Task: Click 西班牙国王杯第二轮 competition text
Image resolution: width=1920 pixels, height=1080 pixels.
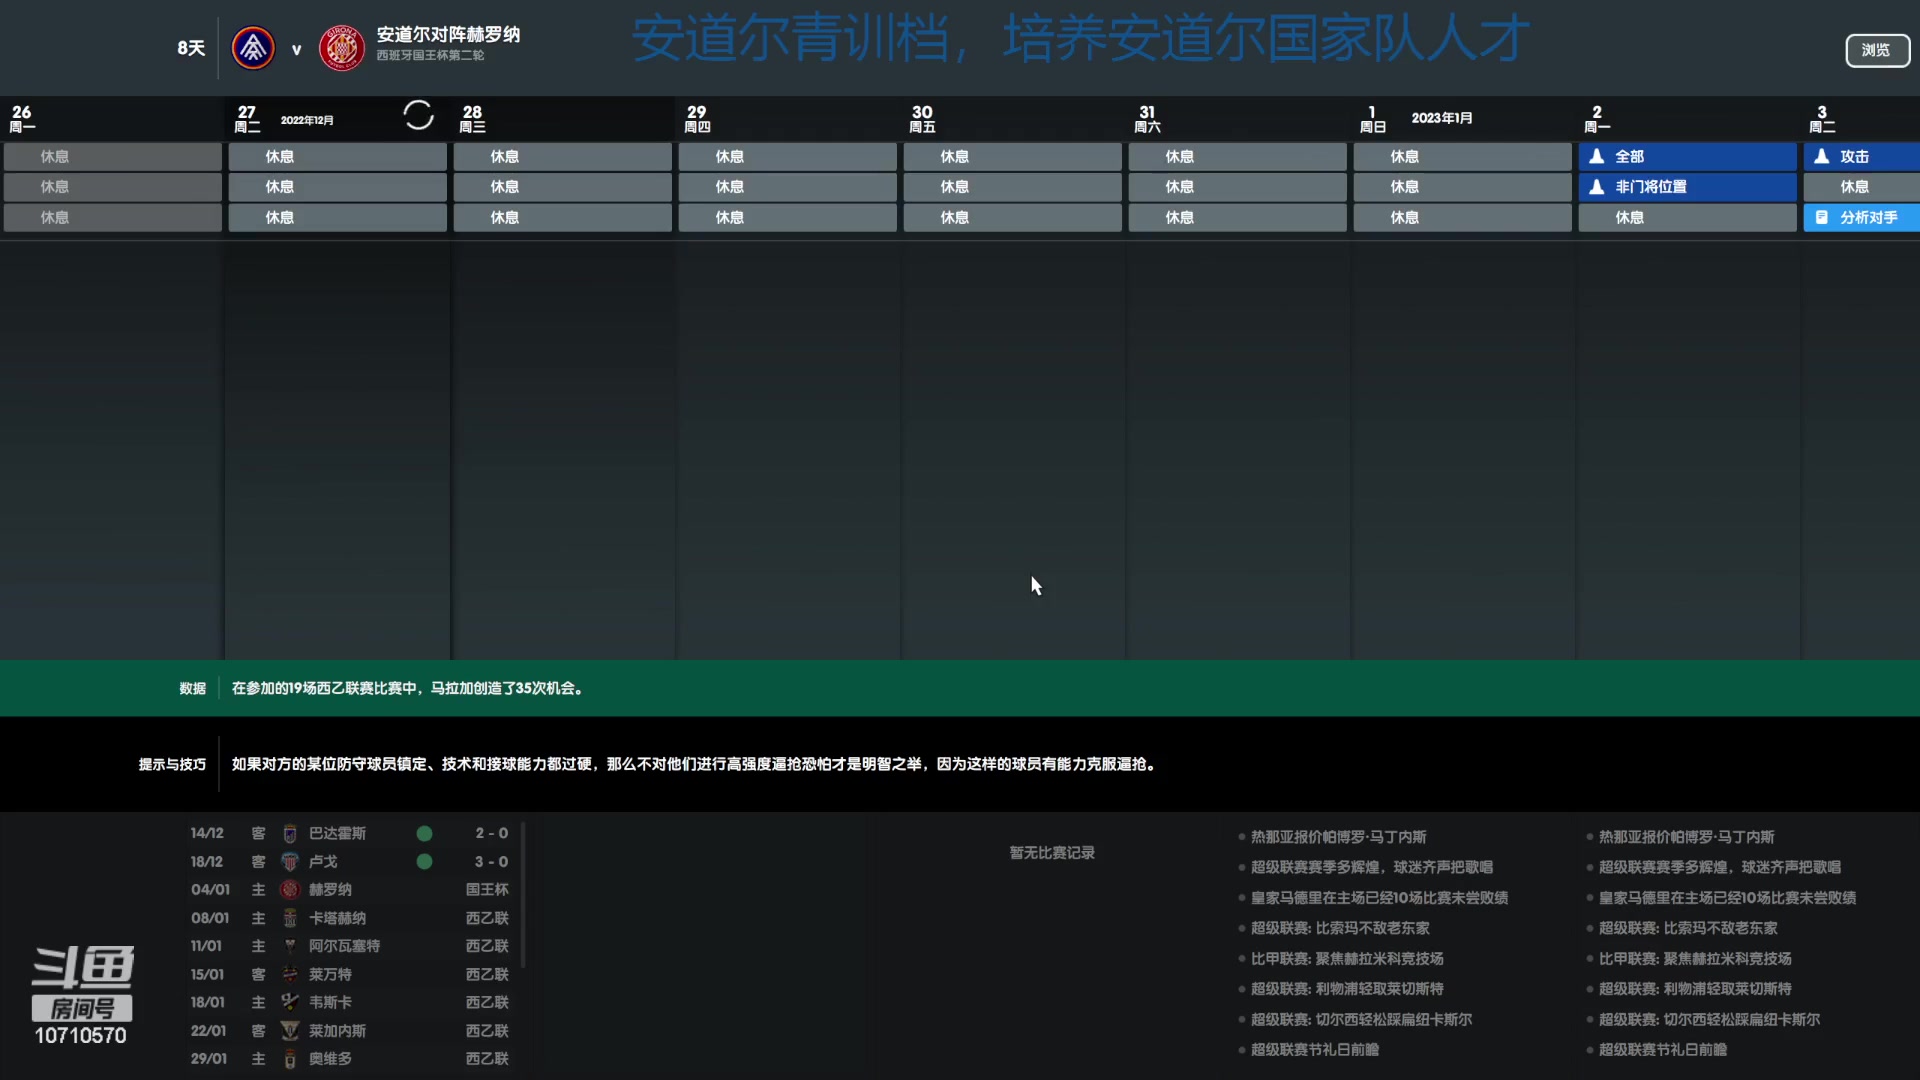Action: (x=430, y=56)
